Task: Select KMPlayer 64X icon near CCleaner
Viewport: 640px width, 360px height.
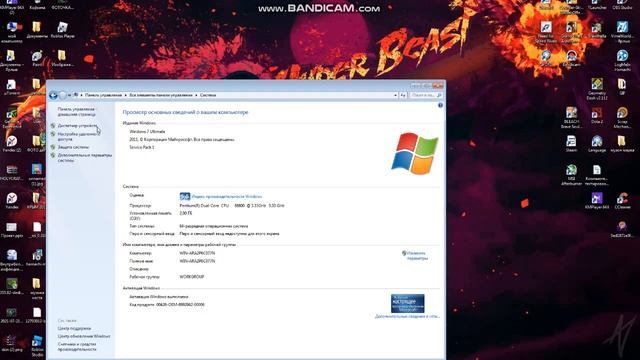Action: pyautogui.click(x=597, y=201)
